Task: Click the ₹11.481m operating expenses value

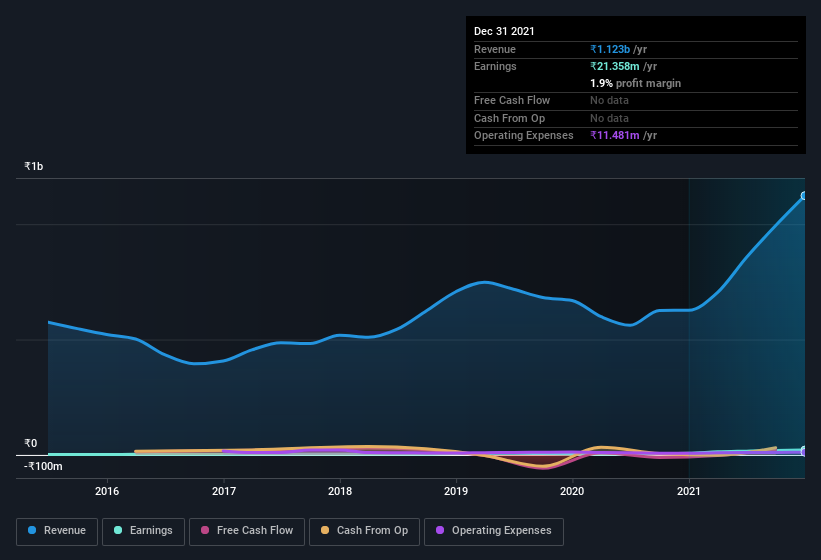Action: pyautogui.click(x=615, y=136)
